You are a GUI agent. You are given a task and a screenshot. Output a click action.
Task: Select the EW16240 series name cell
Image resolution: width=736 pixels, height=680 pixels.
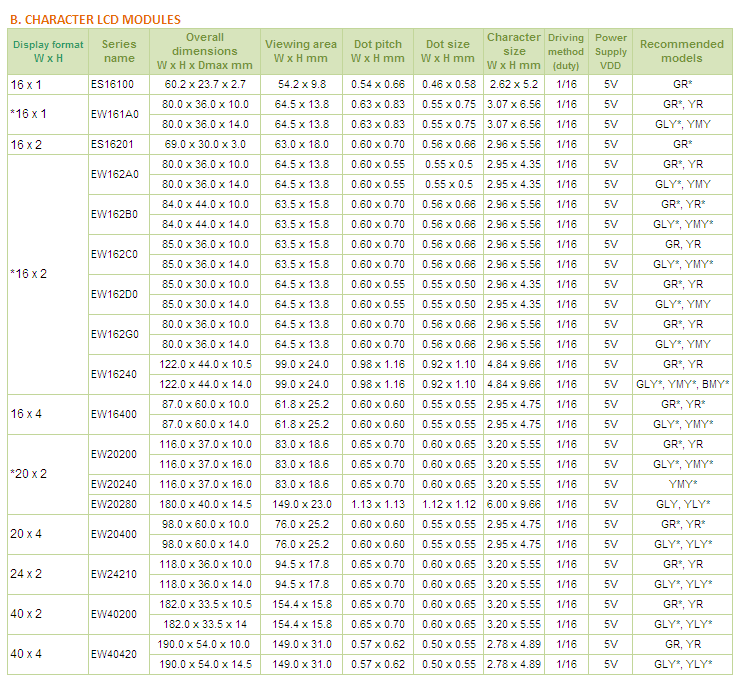(119, 374)
